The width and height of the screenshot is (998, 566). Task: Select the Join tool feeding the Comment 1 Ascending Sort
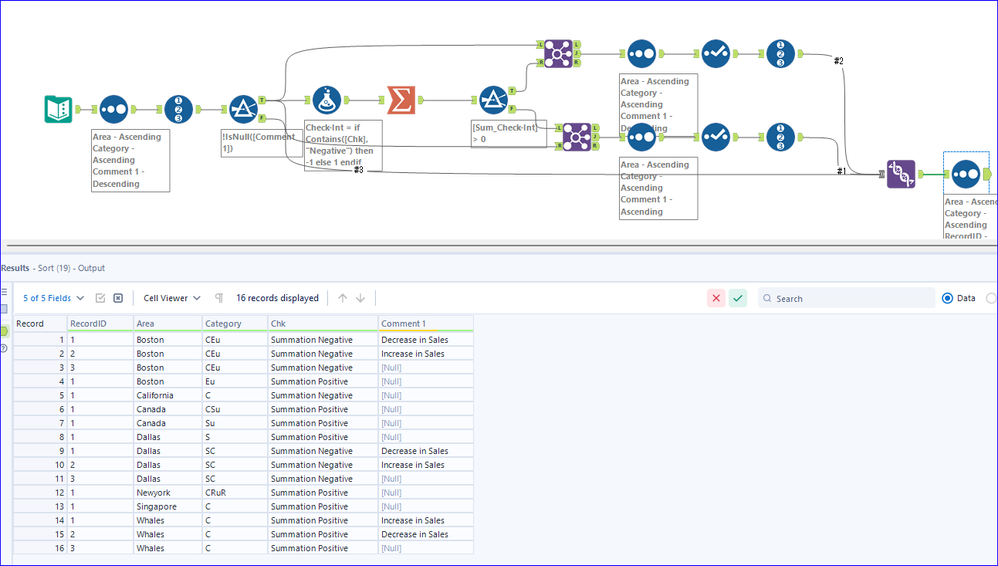point(577,137)
